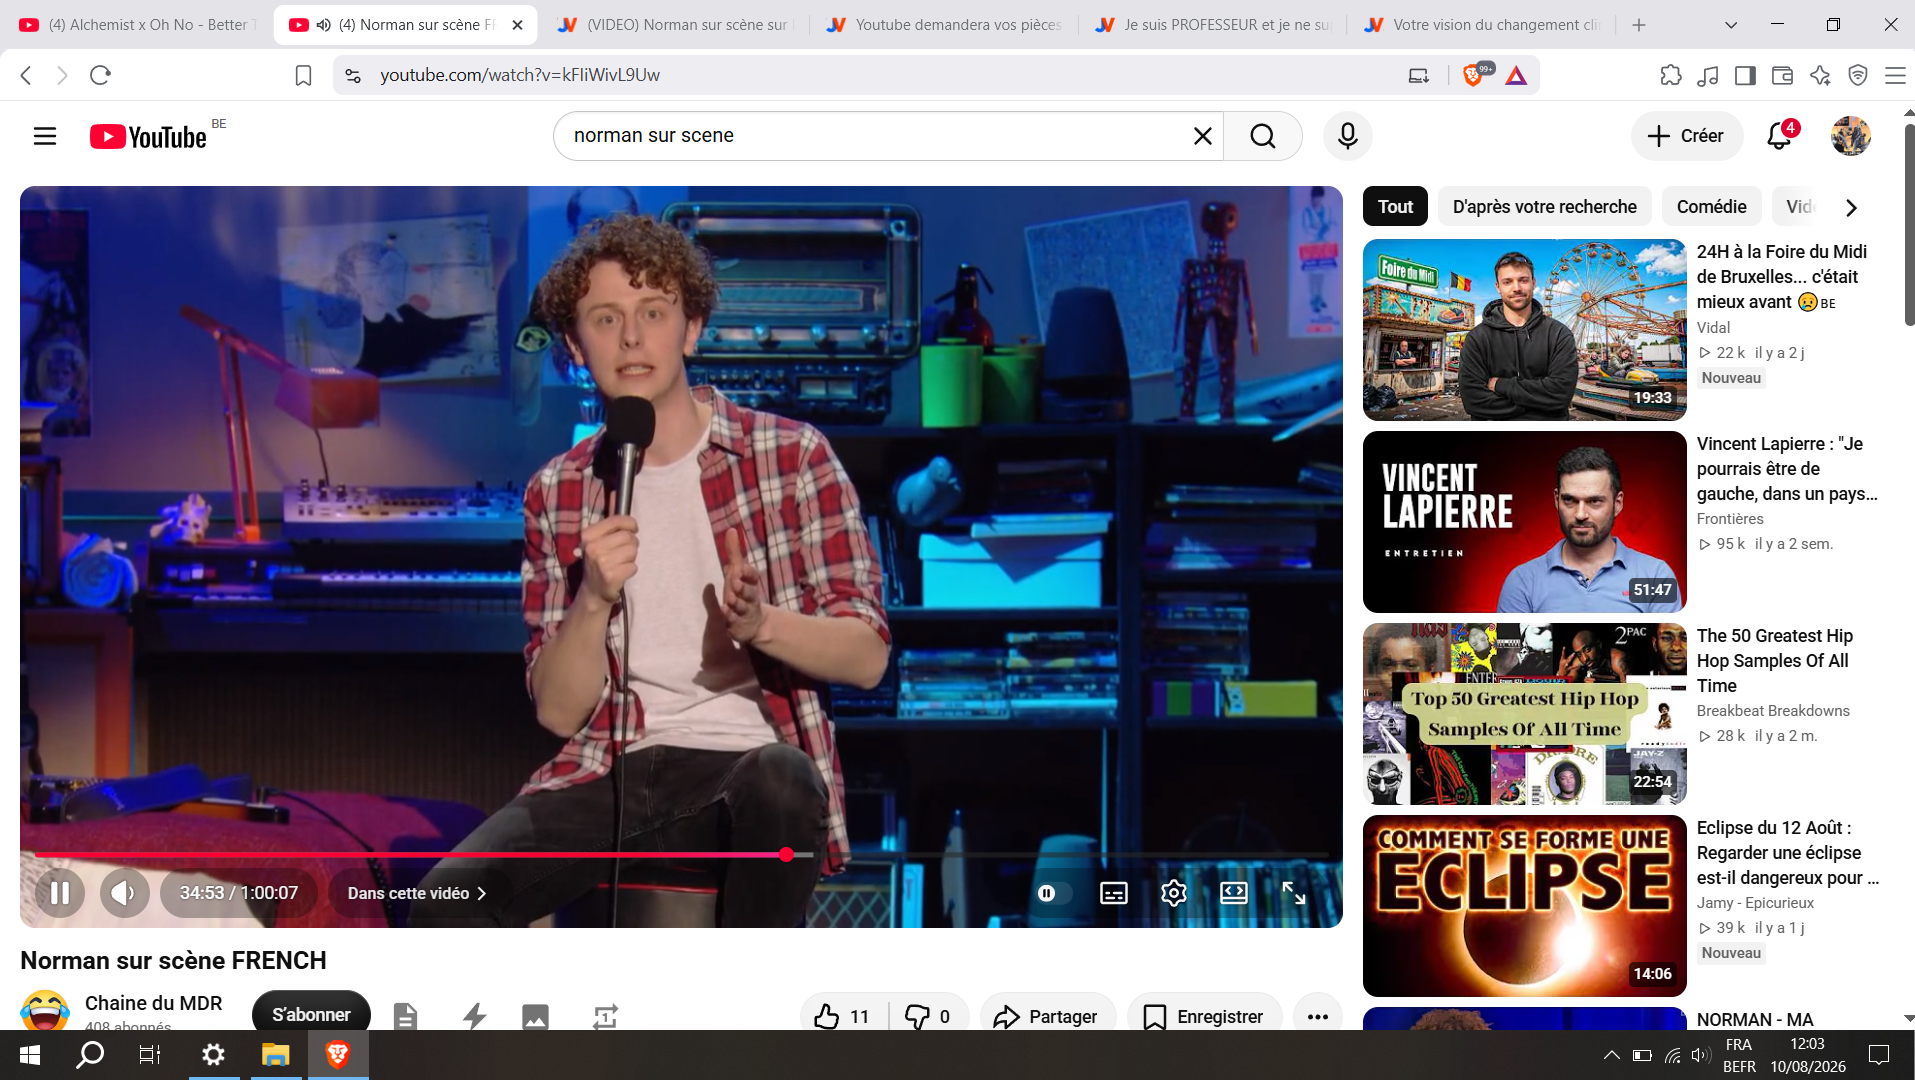Image resolution: width=1915 pixels, height=1080 pixels.
Task: Open the account avatar menu
Action: [x=1851, y=136]
